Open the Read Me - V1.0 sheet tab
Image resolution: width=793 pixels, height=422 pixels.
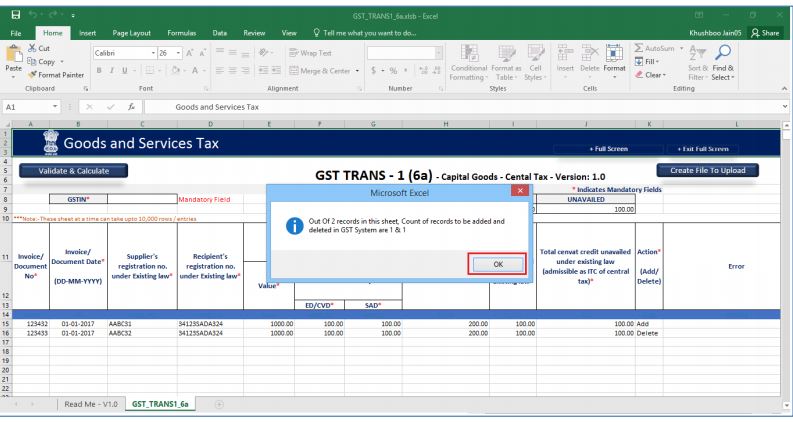[x=91, y=404]
